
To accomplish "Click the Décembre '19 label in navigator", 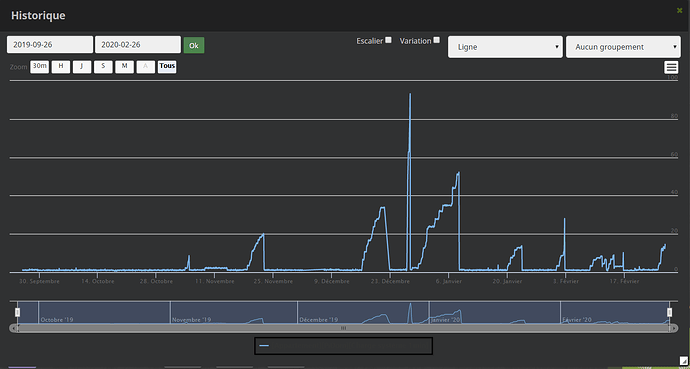I will tap(319, 320).
